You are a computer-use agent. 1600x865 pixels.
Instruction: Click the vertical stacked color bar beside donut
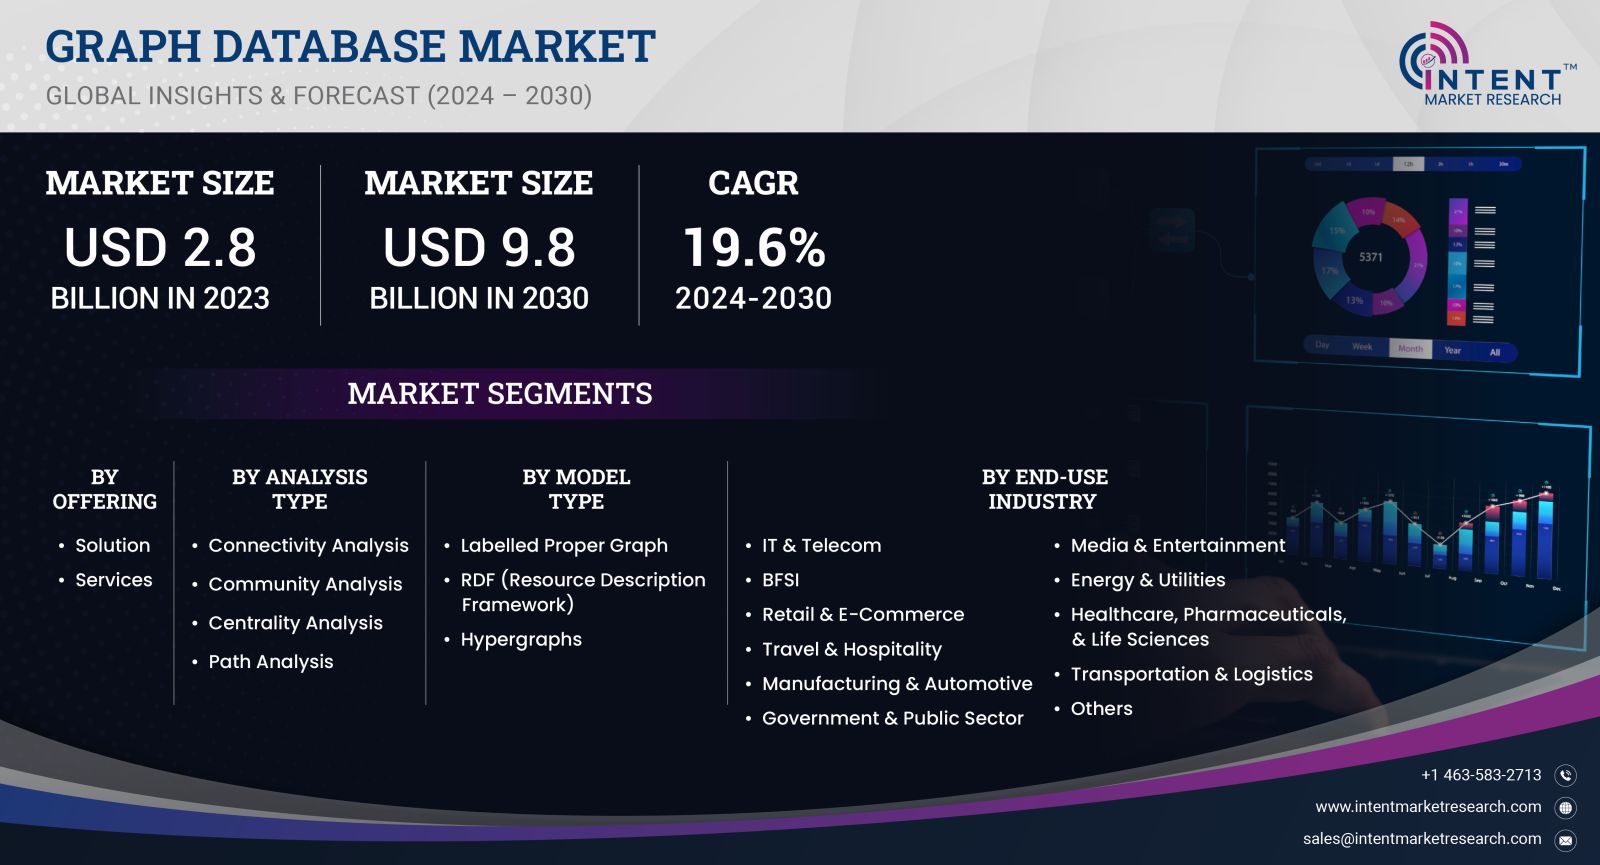1457,262
